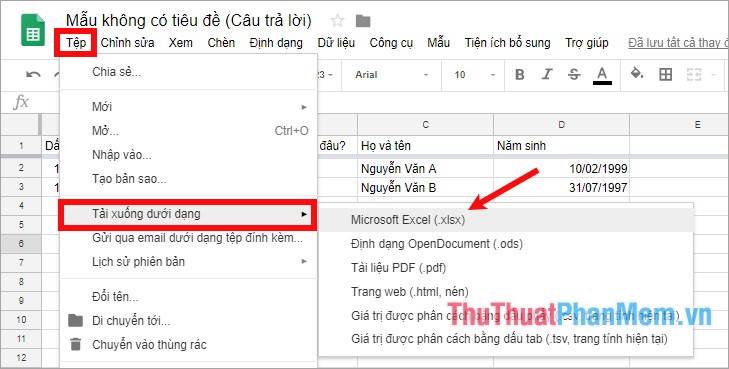Open the Google Sheets home icon
Viewport: 729px width, 369px height.
coord(33,30)
